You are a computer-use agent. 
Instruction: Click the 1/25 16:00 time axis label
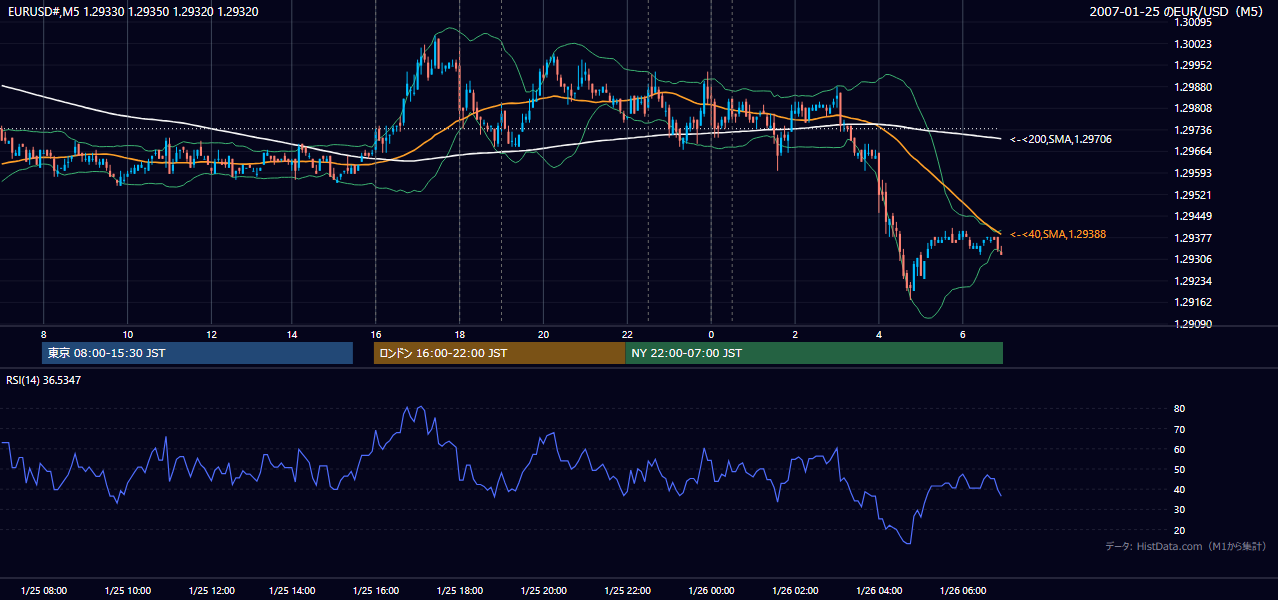click(378, 590)
